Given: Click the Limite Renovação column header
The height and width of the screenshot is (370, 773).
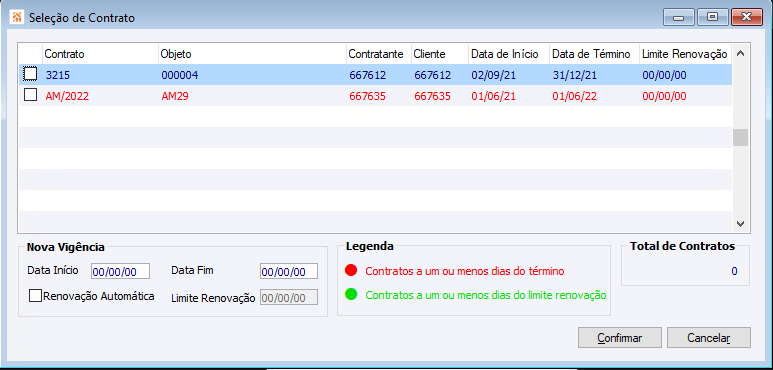Looking at the screenshot, I should coord(685,54).
